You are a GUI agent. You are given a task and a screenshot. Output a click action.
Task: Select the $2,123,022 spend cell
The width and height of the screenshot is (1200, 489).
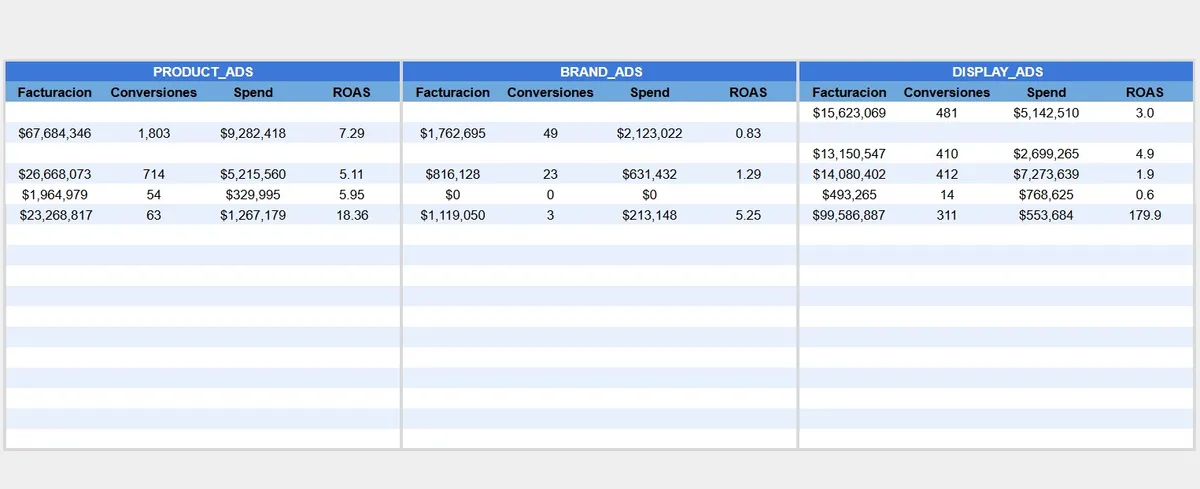tap(650, 133)
